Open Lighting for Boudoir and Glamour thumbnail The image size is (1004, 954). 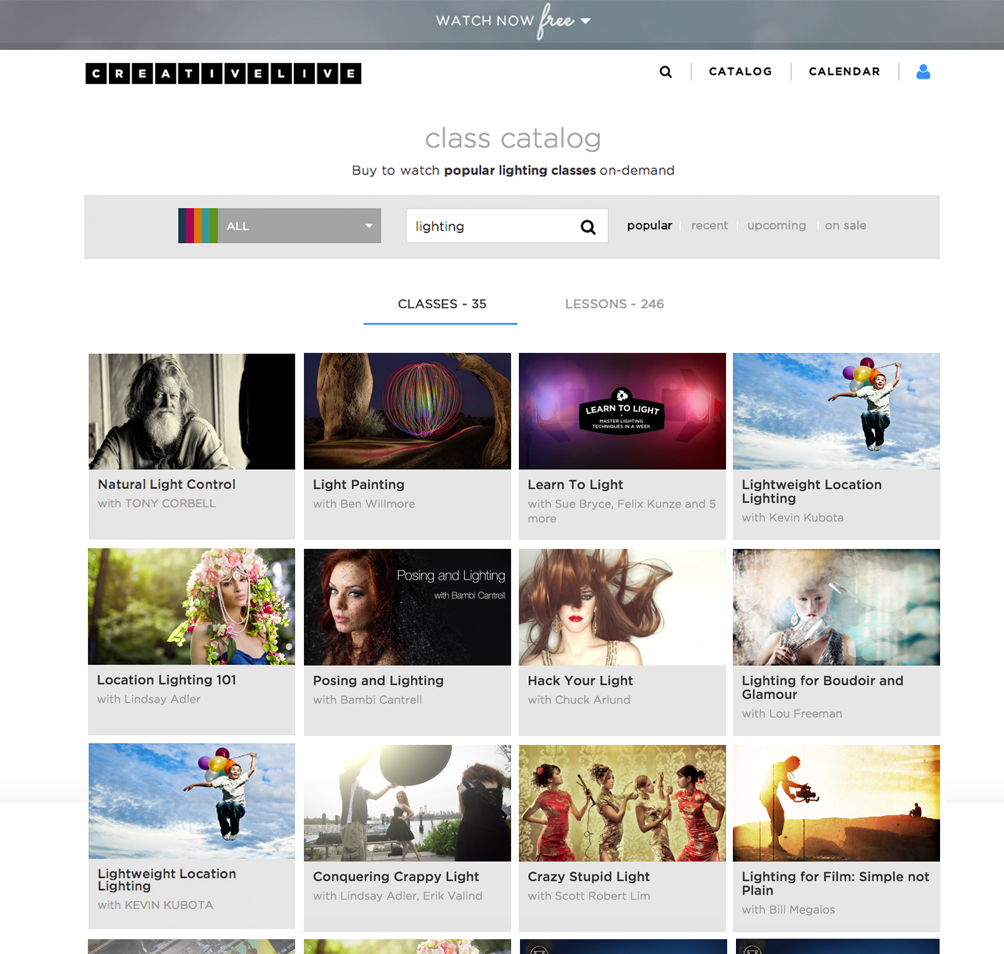(836, 607)
